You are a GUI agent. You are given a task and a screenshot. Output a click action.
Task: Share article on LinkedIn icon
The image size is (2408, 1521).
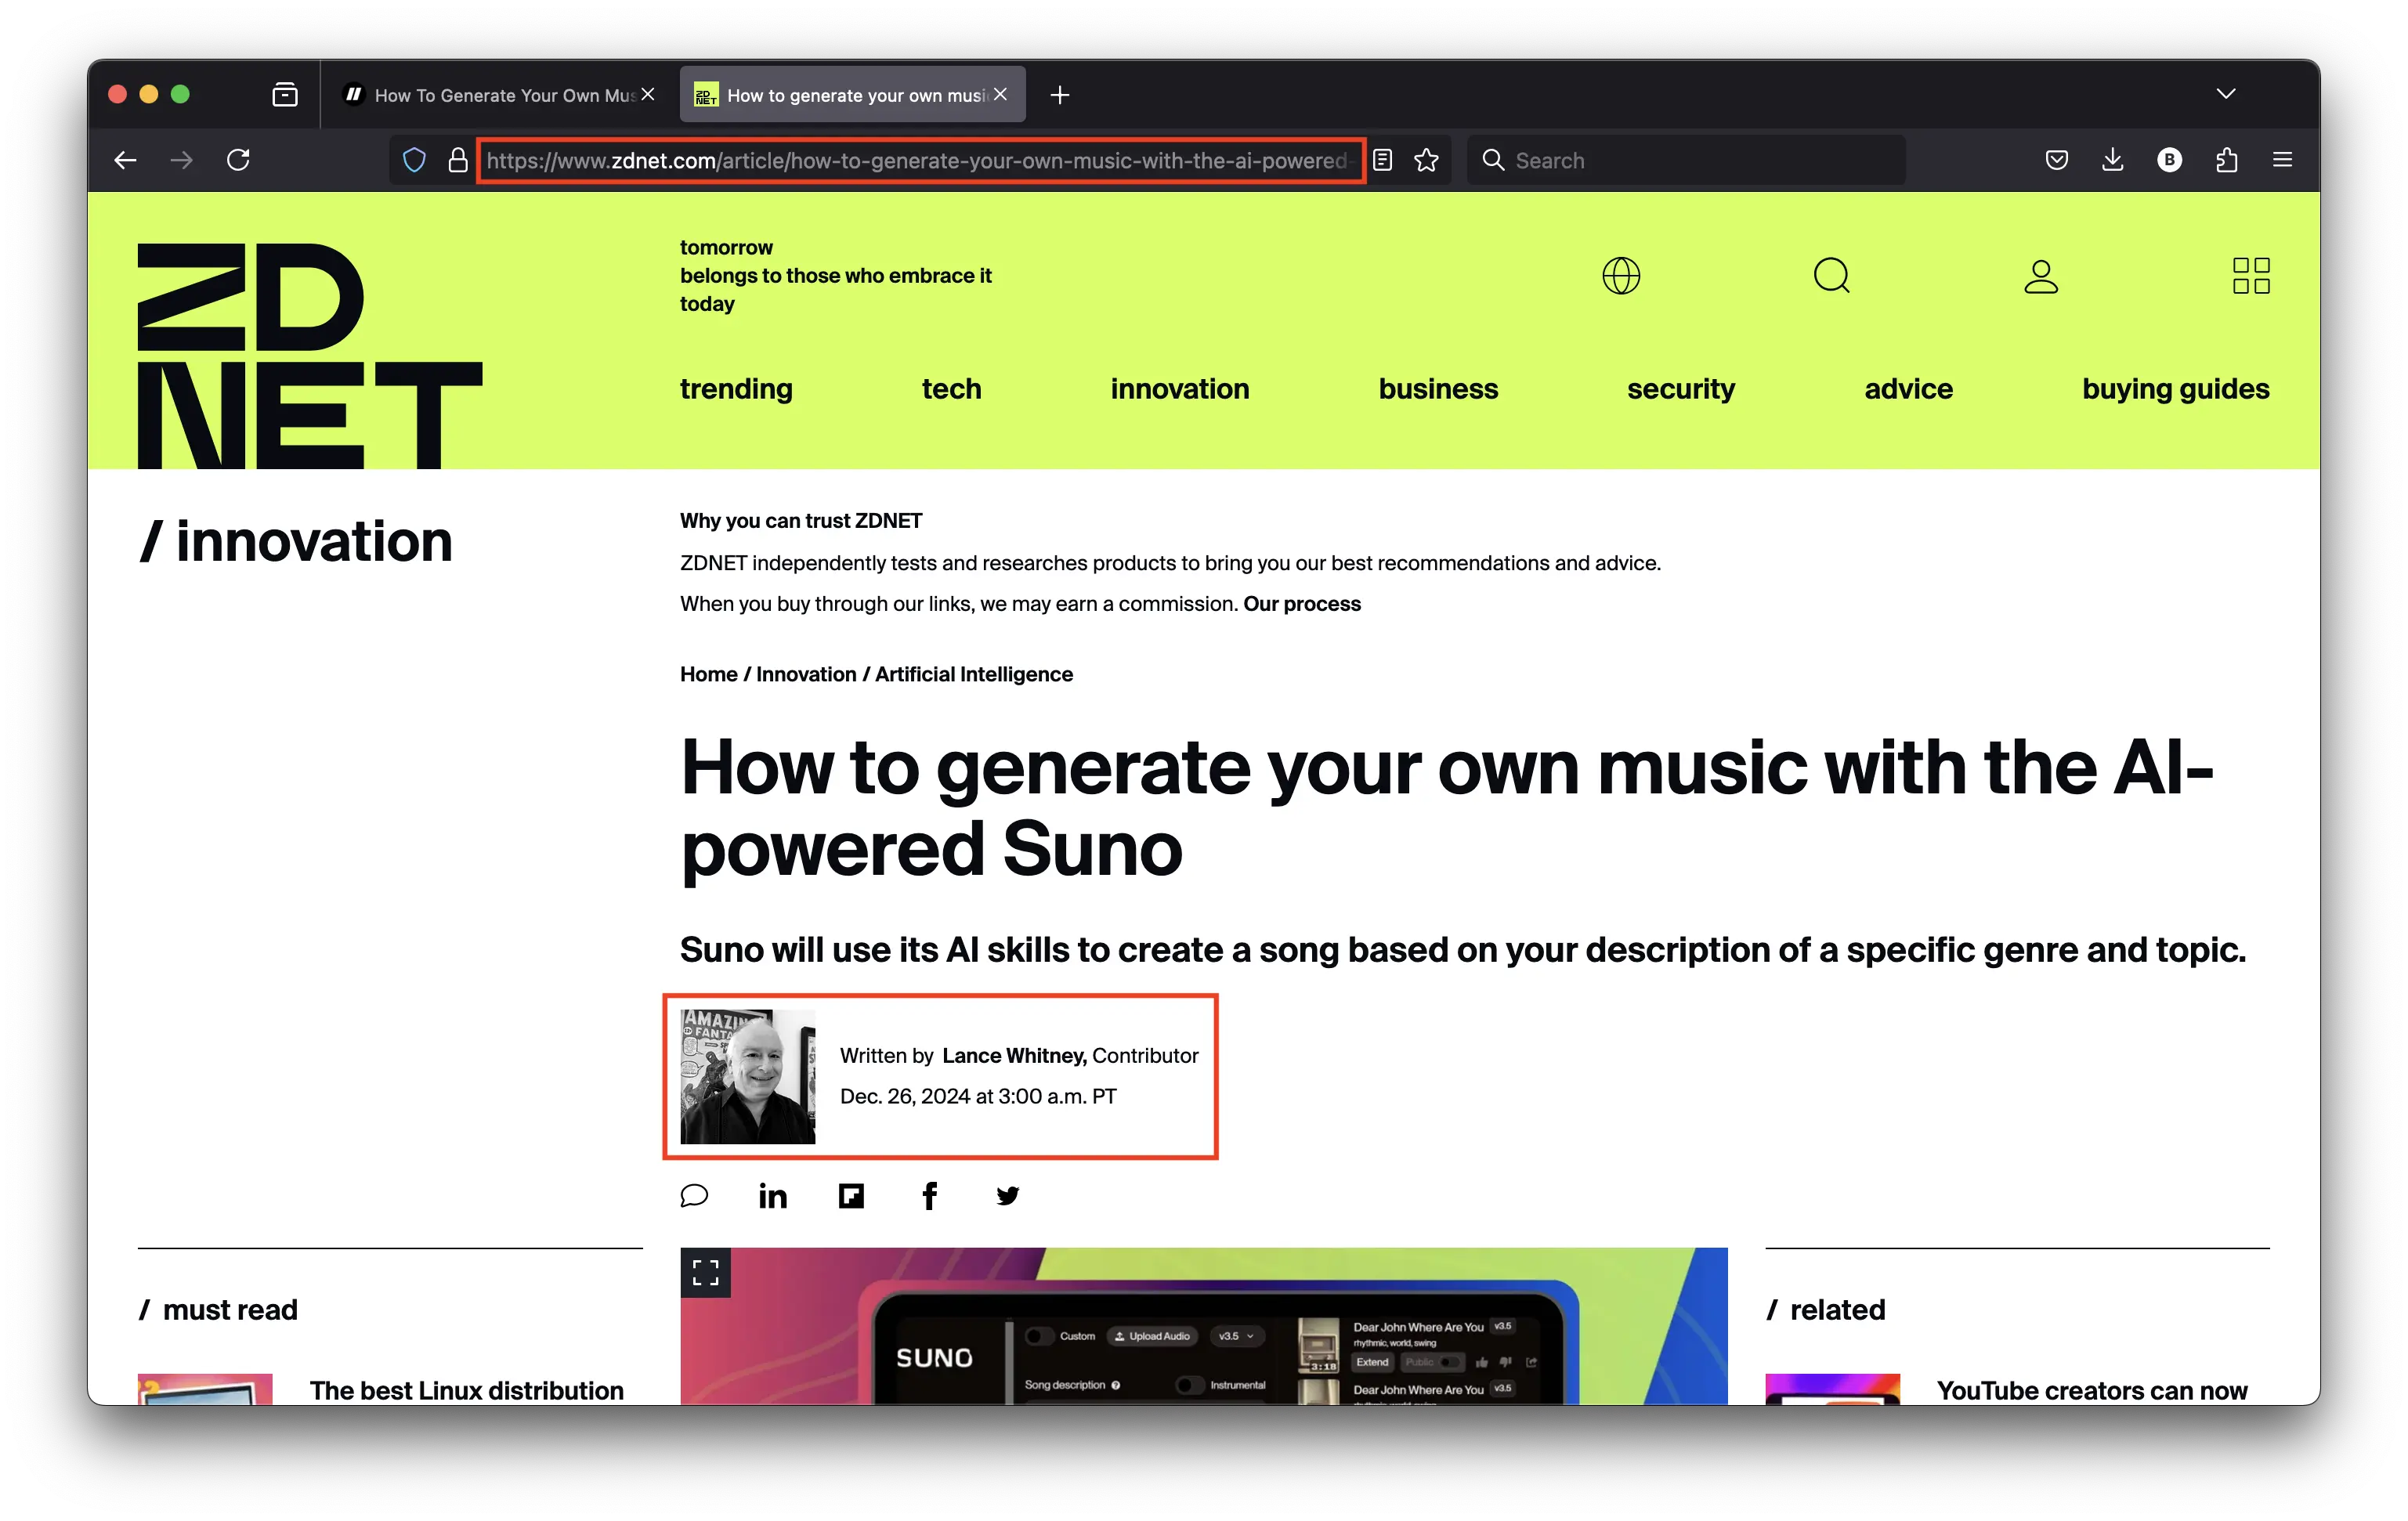pos(772,1196)
